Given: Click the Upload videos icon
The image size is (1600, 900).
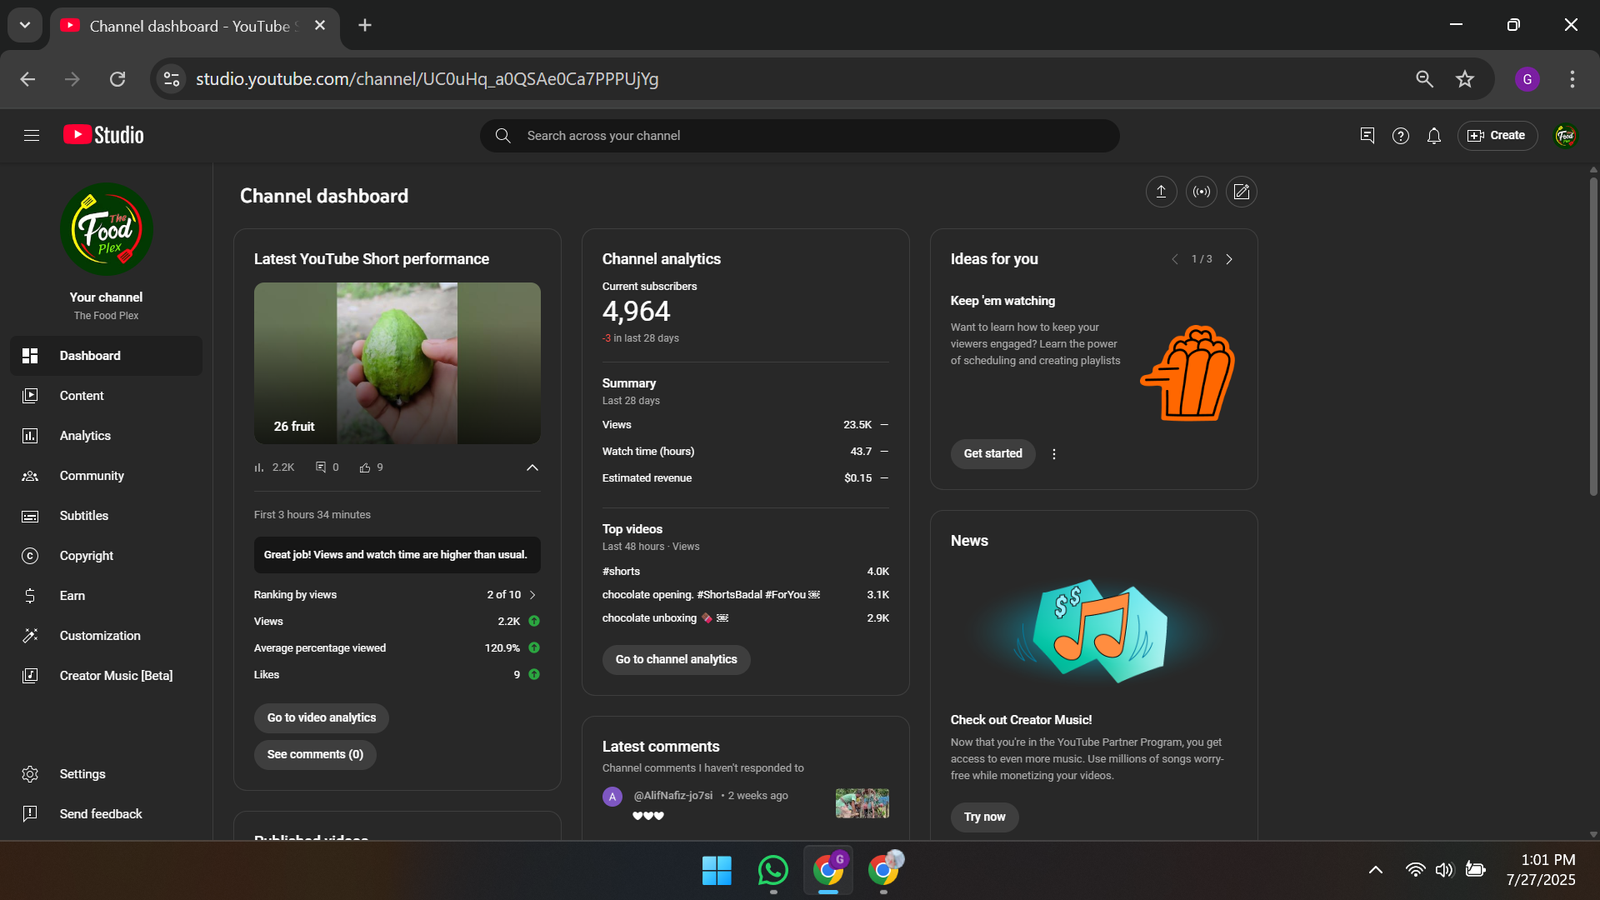Looking at the screenshot, I should pyautogui.click(x=1161, y=192).
